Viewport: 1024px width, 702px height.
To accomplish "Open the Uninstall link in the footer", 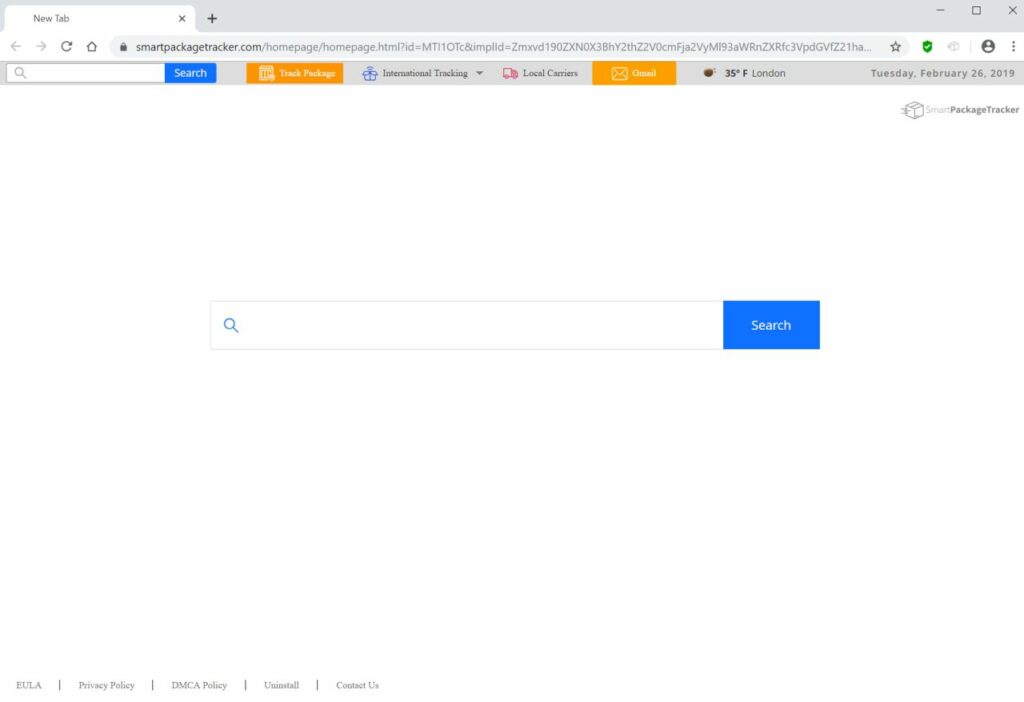I will [281, 685].
